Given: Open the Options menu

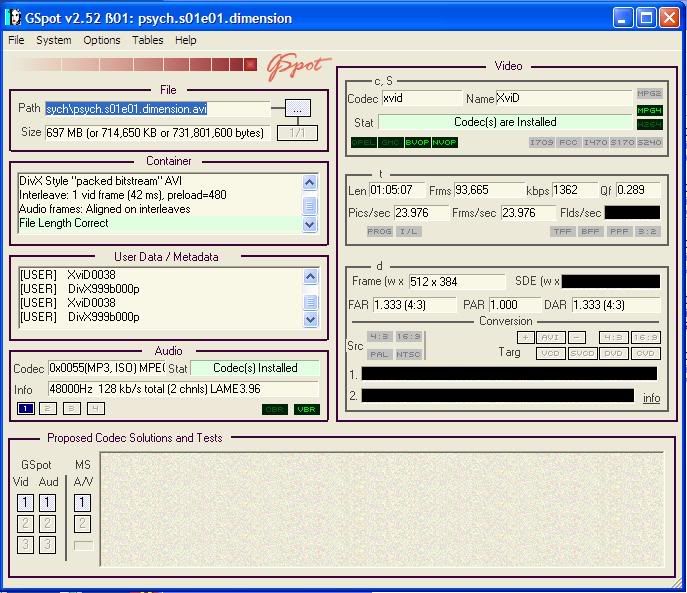Looking at the screenshot, I should [102, 40].
